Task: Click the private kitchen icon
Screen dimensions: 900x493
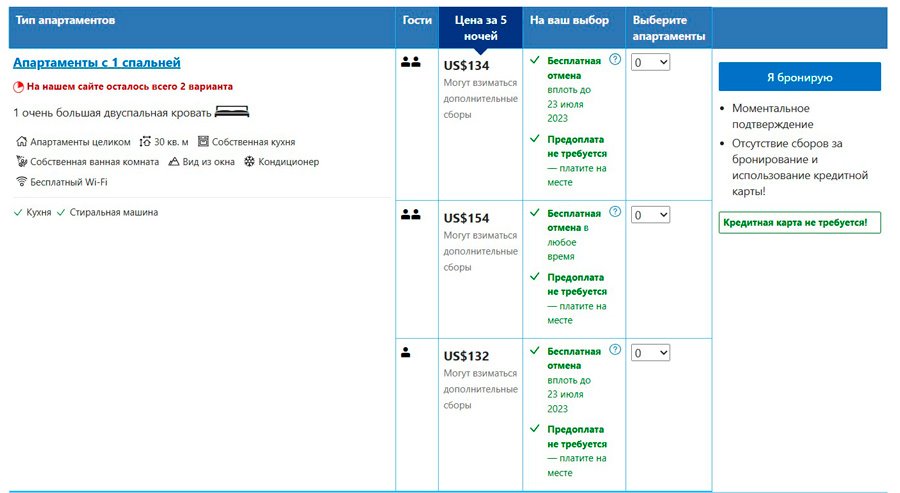Action: click(203, 142)
